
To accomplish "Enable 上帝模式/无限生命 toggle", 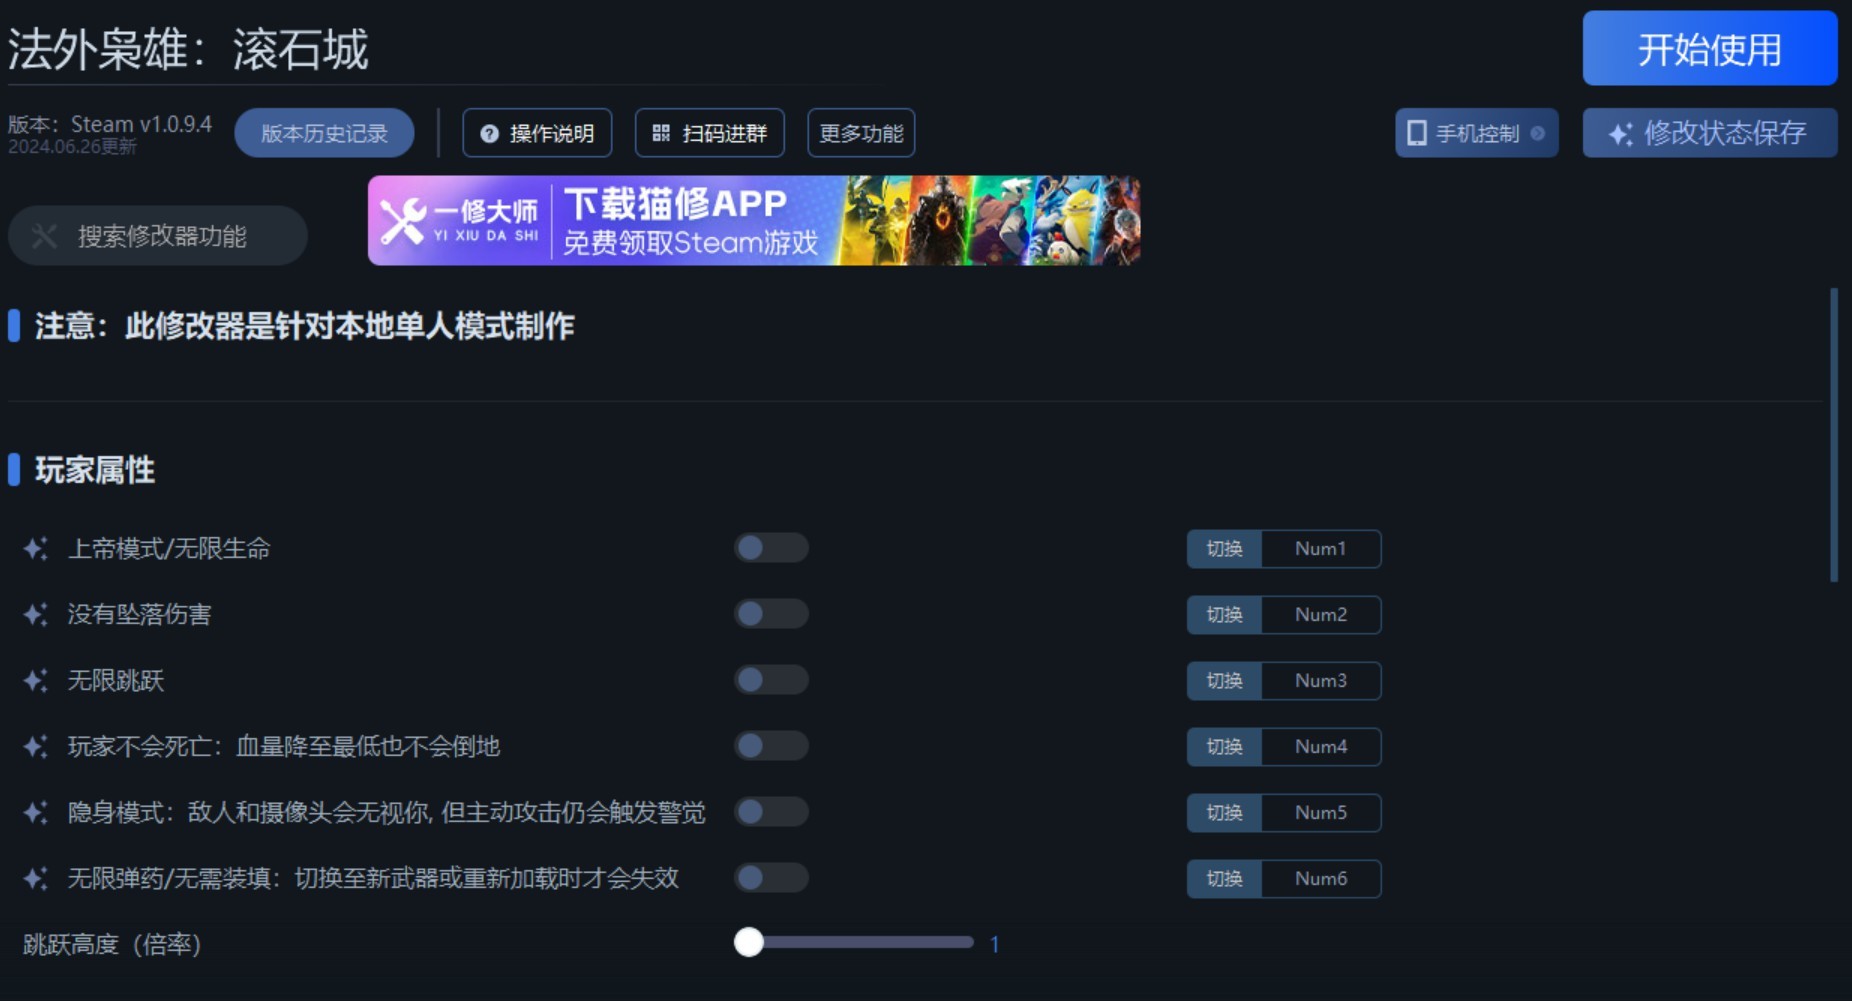I will click(771, 548).
